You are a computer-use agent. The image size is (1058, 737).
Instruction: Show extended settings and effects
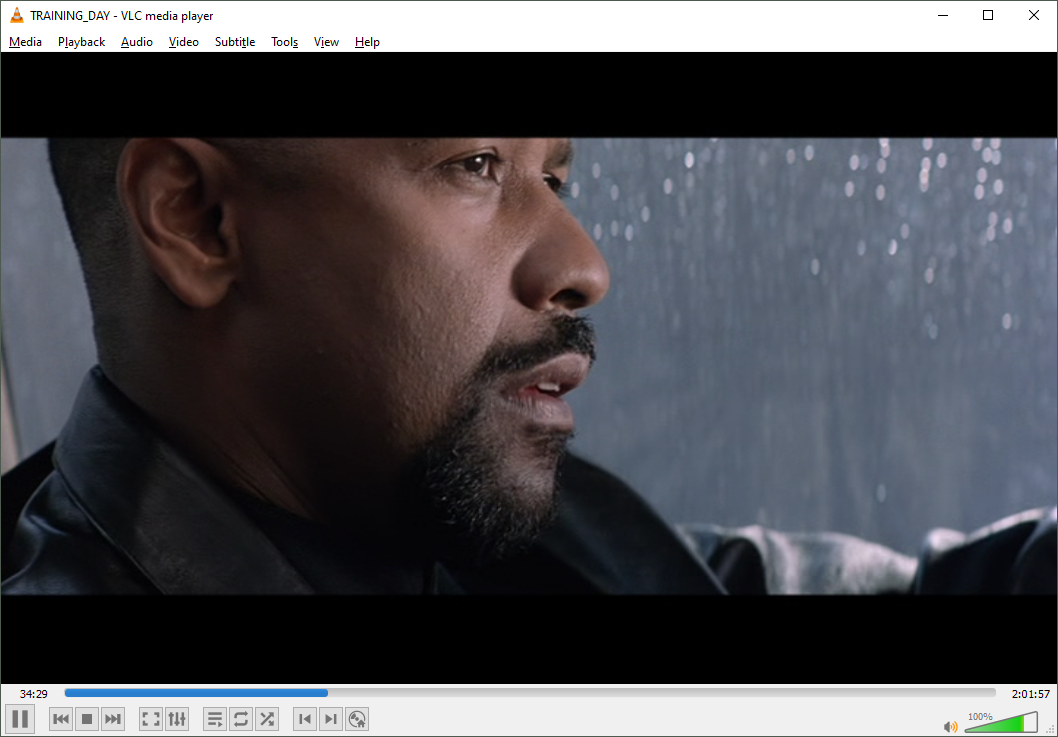[177, 719]
